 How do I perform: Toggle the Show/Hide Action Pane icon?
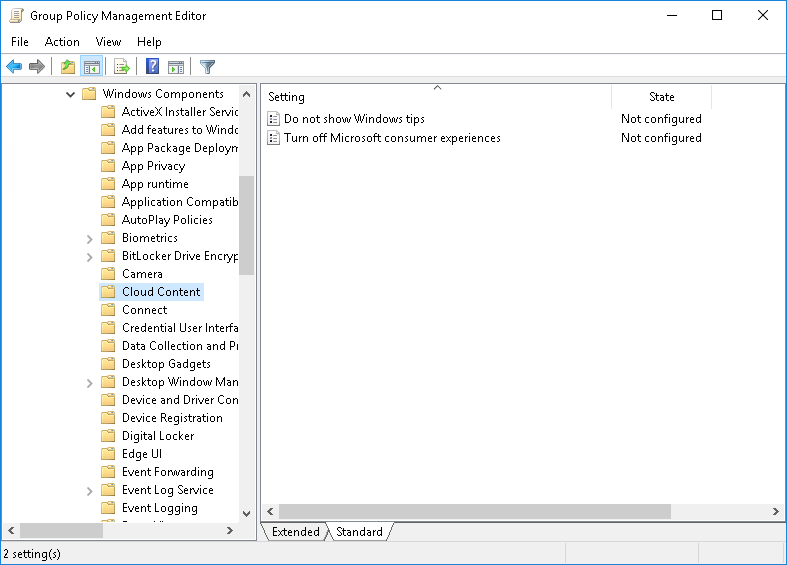[176, 67]
